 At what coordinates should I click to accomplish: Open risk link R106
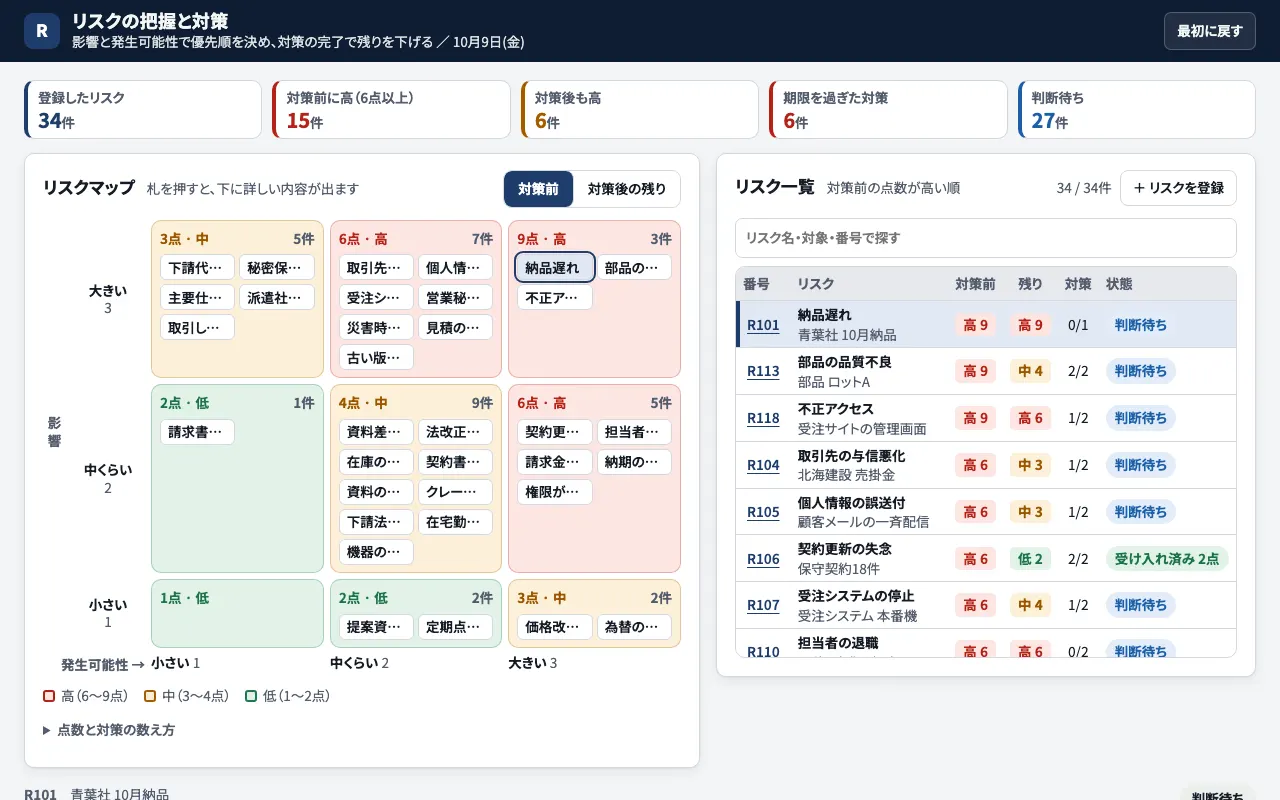(x=763, y=560)
